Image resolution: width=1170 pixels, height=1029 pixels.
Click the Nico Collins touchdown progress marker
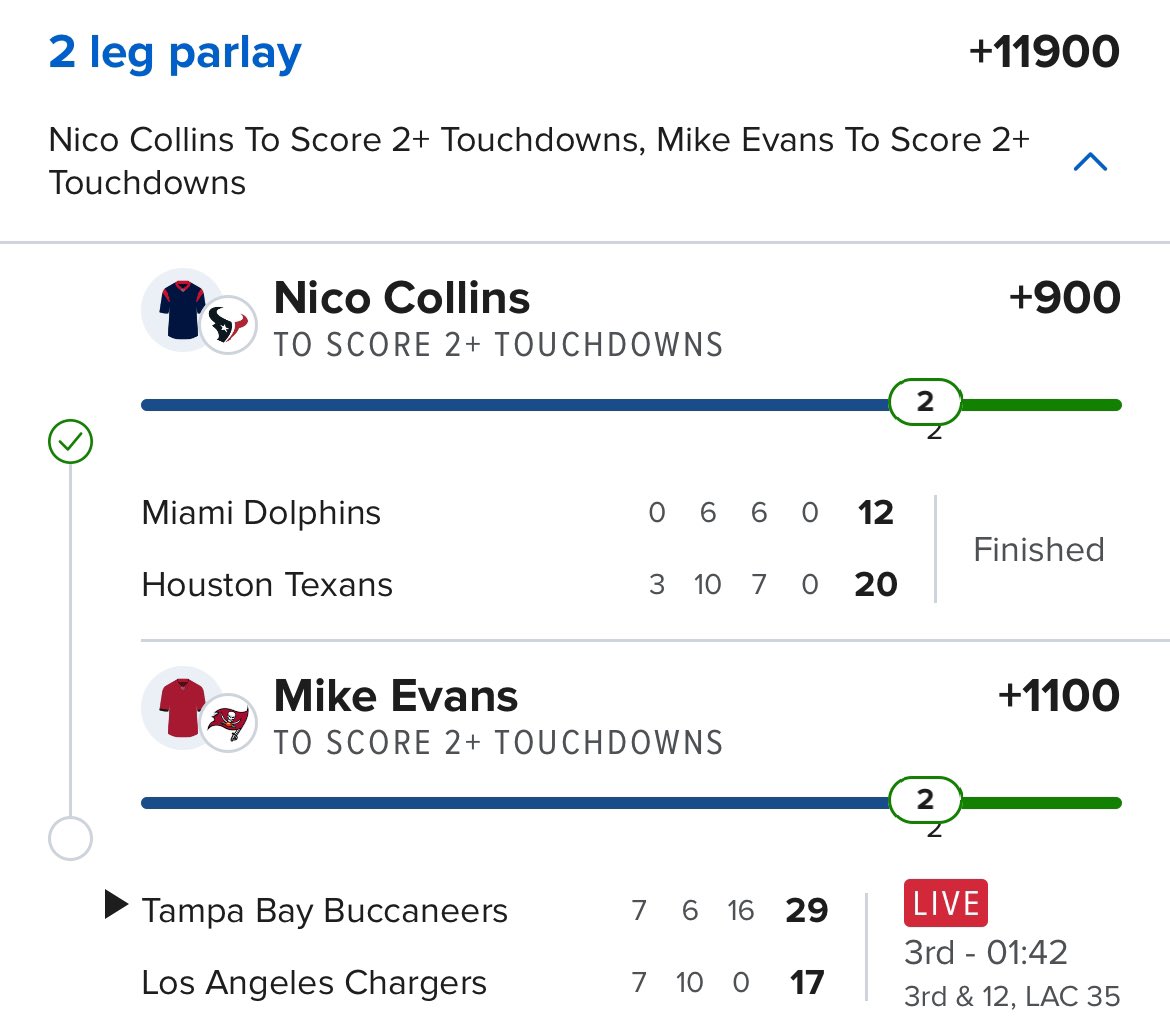pos(925,403)
